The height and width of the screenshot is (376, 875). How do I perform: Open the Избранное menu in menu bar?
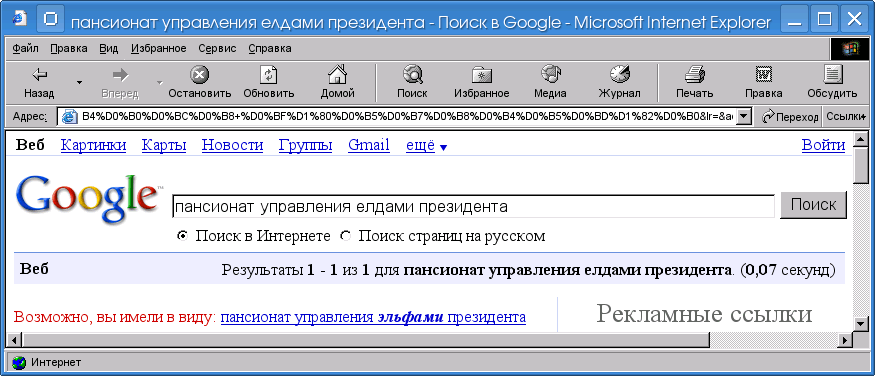[x=159, y=49]
